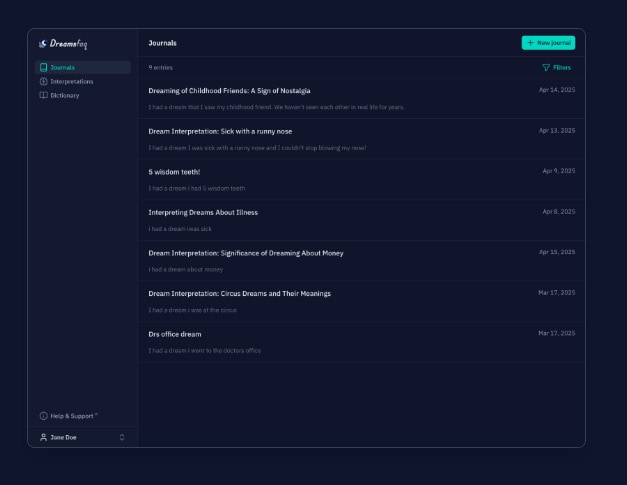627x485 pixels.
Task: Click the Journals book icon in sidebar
Action: pos(43,68)
